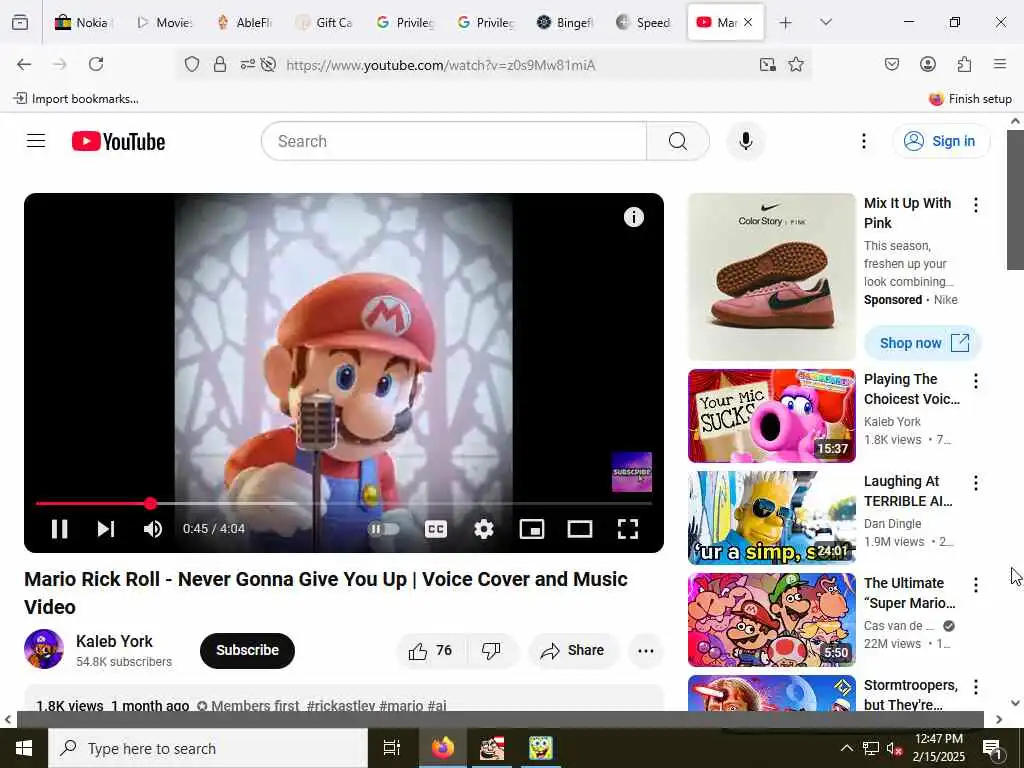This screenshot has width=1024, height=768.
Task: Open menu for The Ultimate Super Mario video
Action: [976, 585]
